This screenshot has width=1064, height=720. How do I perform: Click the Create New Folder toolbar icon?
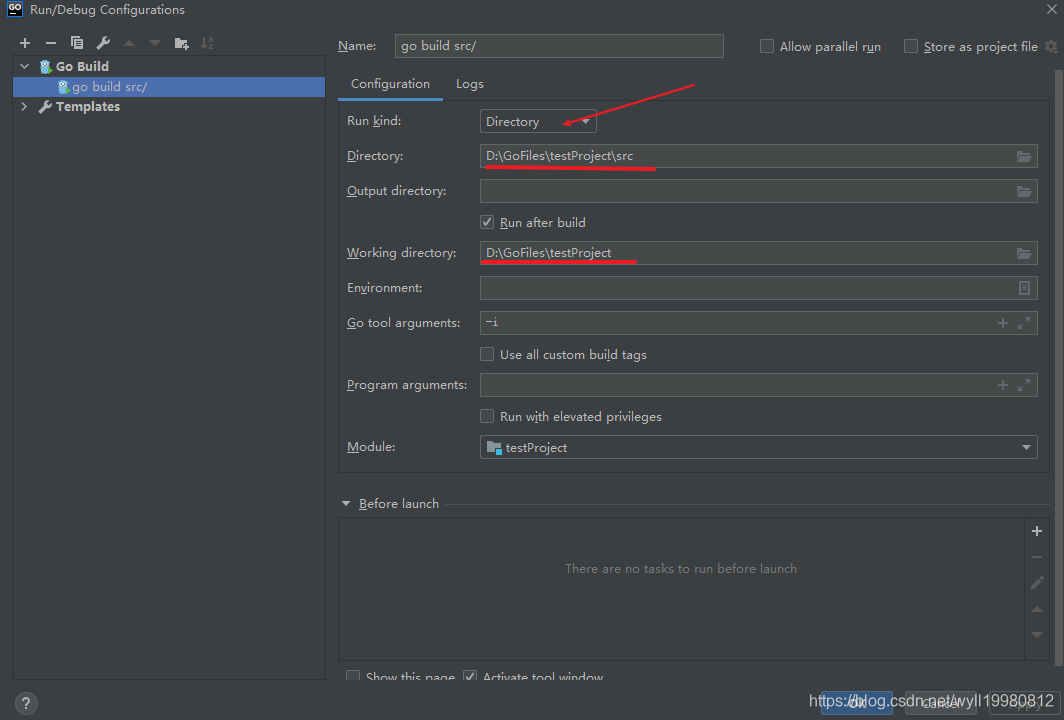click(x=181, y=43)
